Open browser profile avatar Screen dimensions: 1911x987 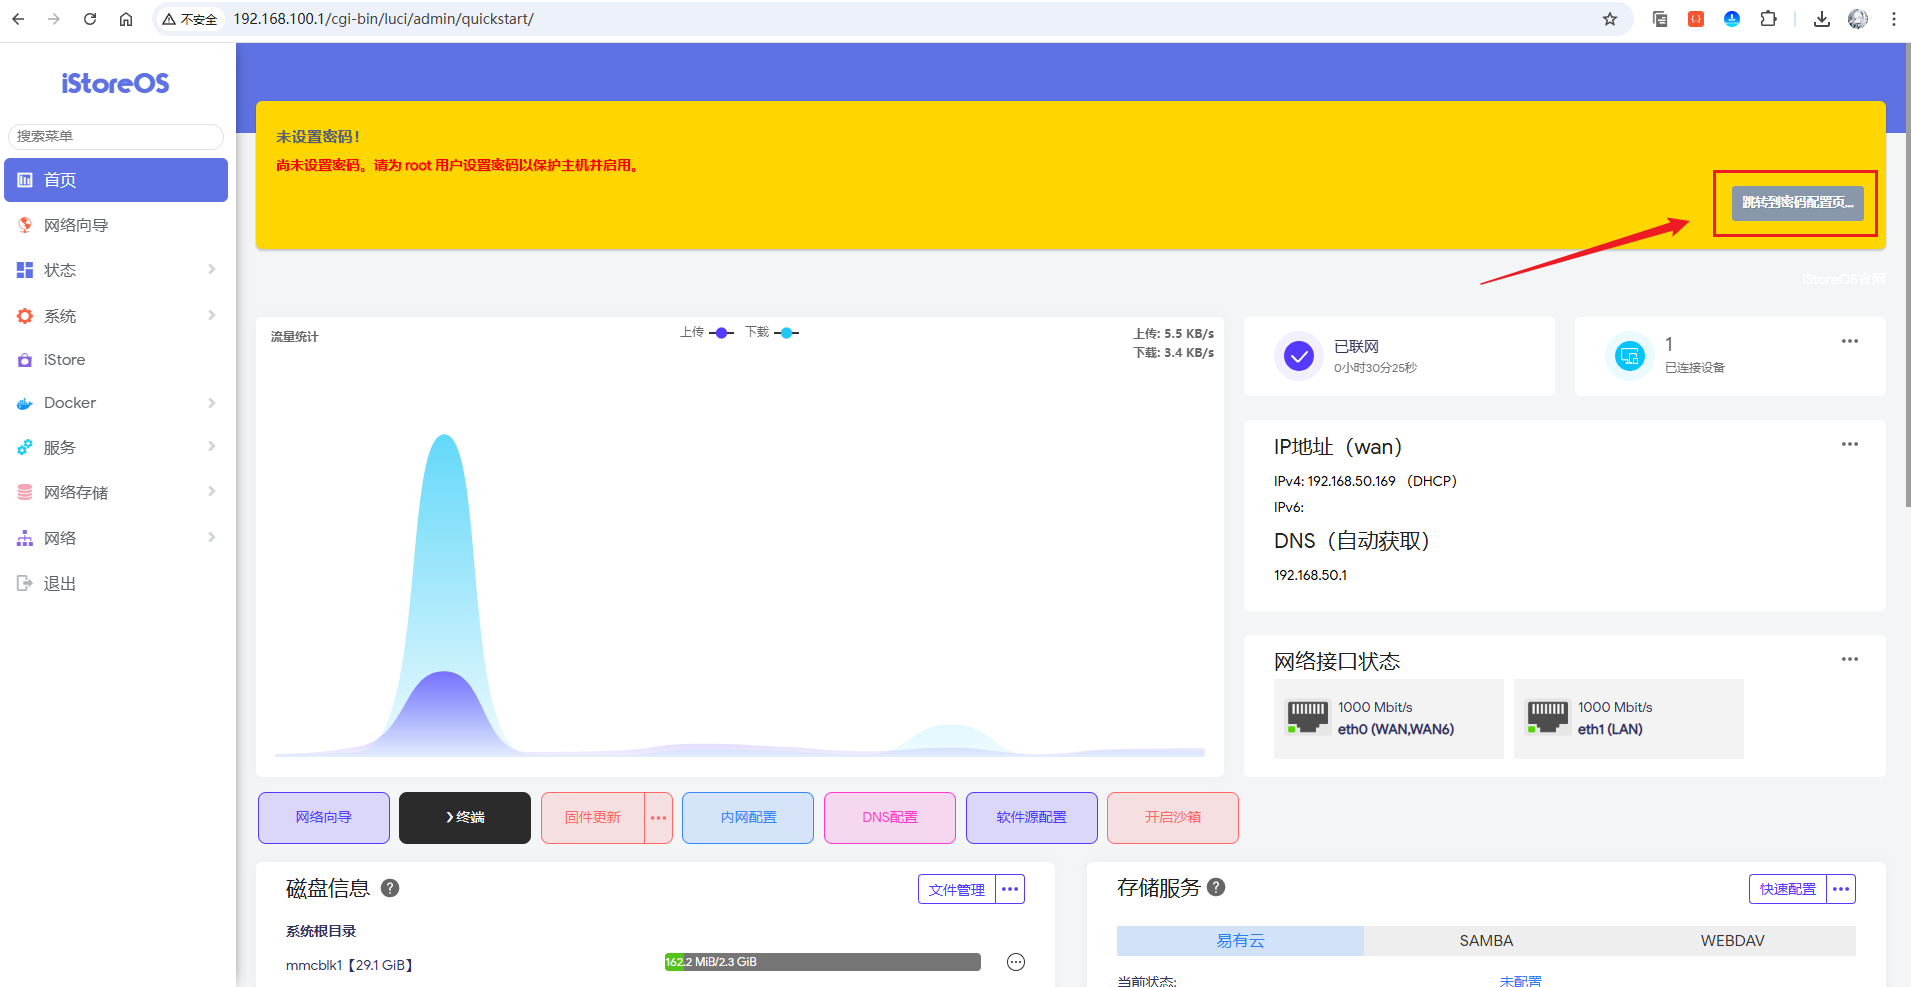click(x=1858, y=19)
